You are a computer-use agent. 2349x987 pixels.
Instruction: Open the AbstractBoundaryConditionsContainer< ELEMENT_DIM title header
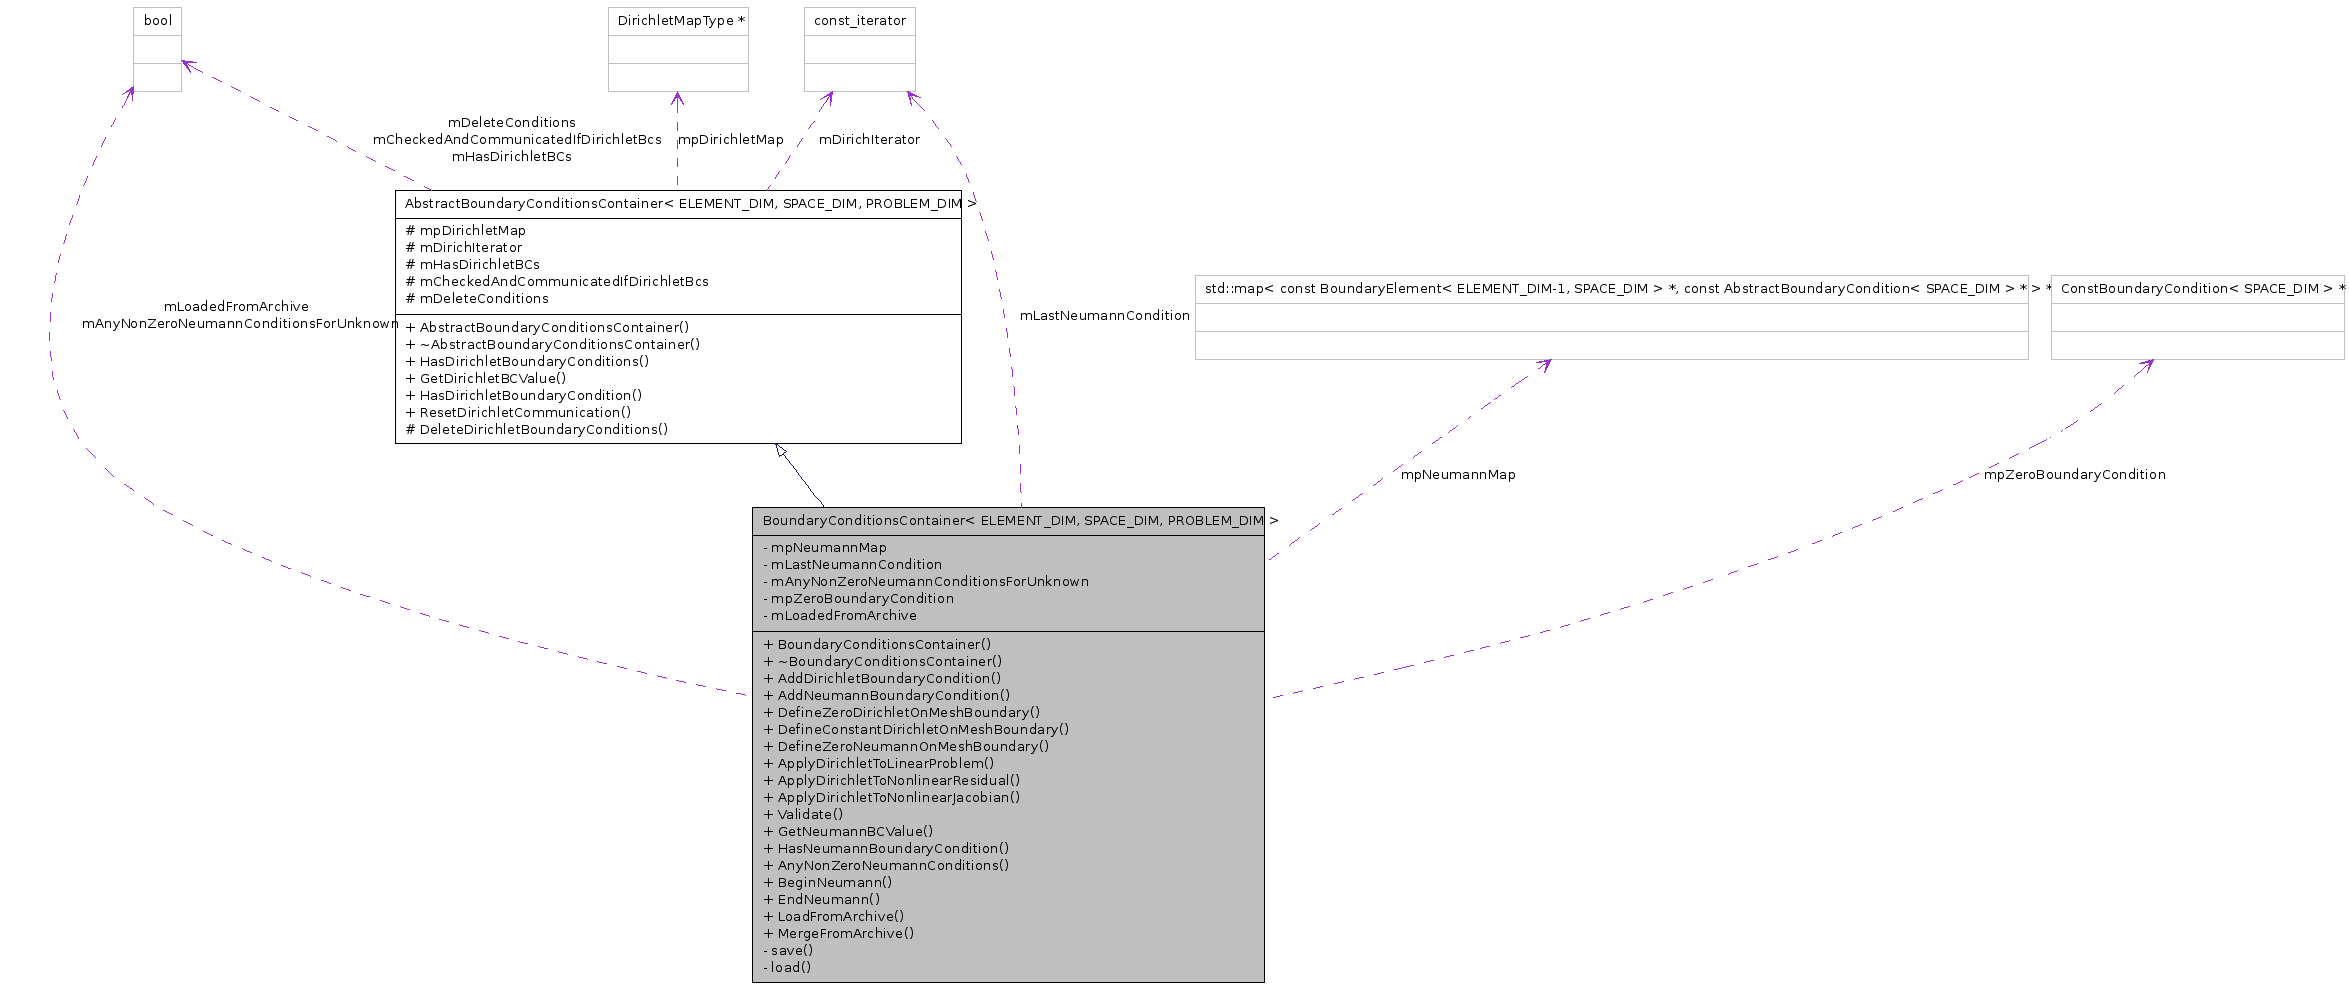click(678, 204)
